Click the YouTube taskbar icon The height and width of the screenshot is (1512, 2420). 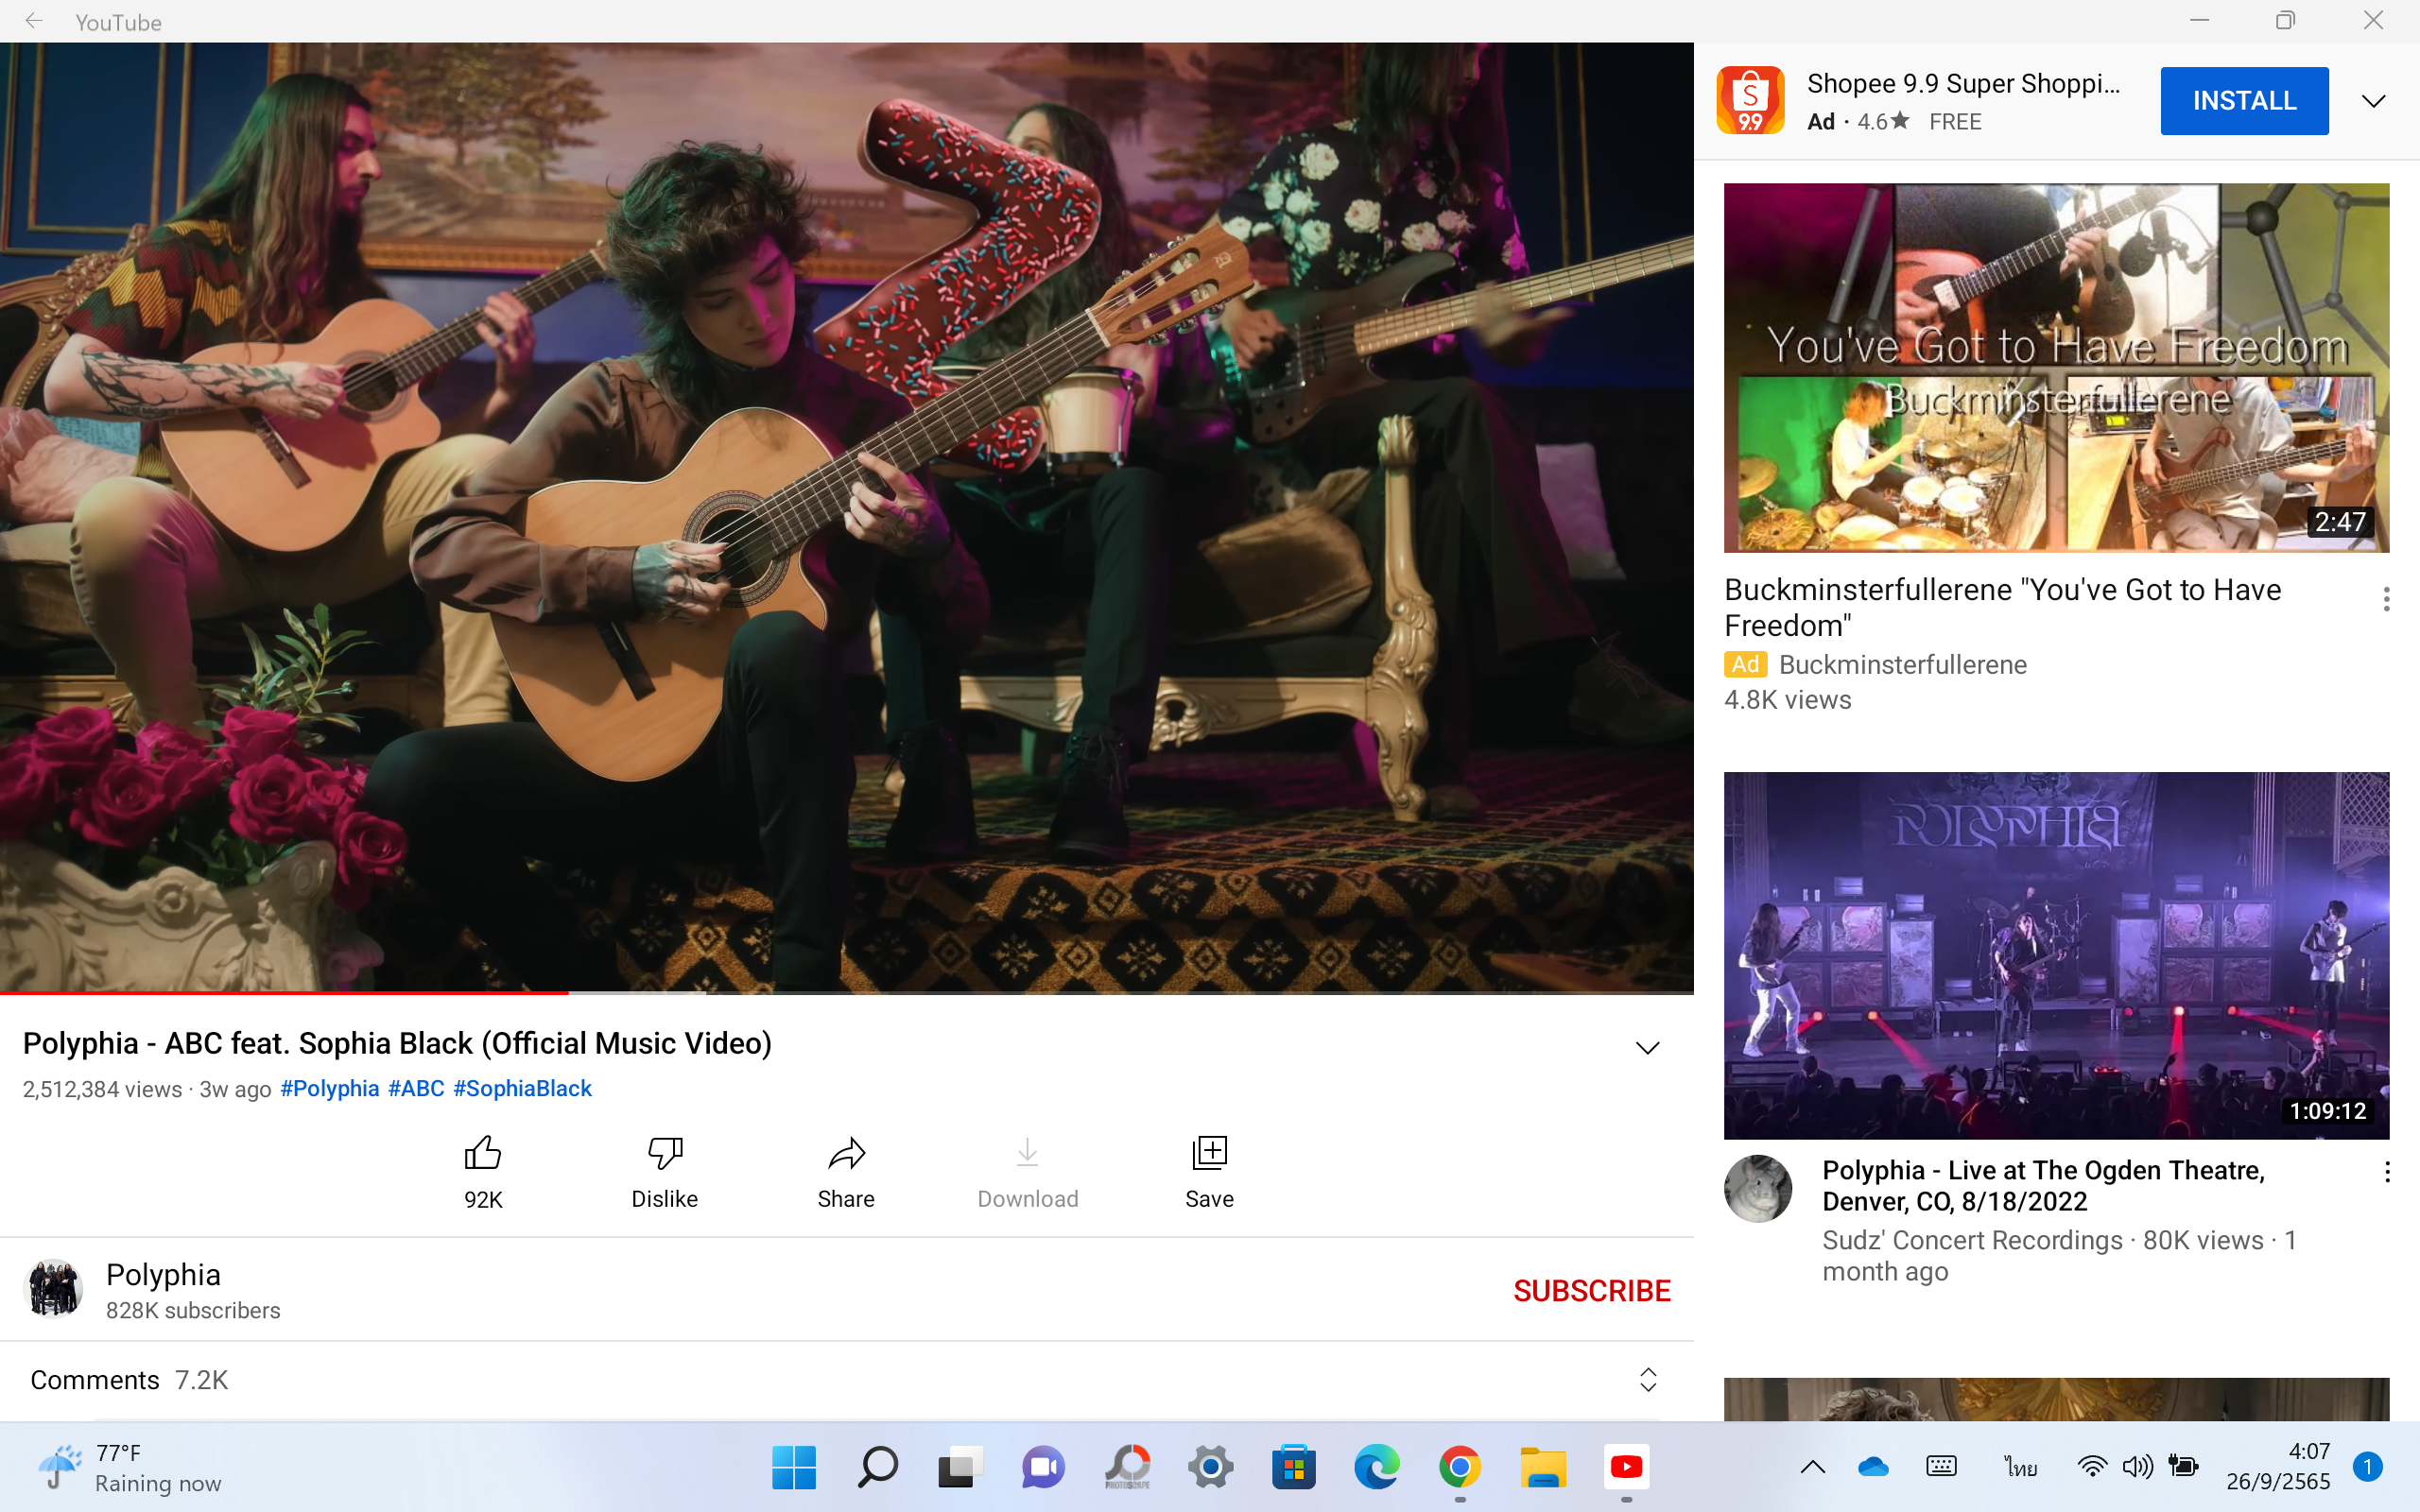(1626, 1467)
